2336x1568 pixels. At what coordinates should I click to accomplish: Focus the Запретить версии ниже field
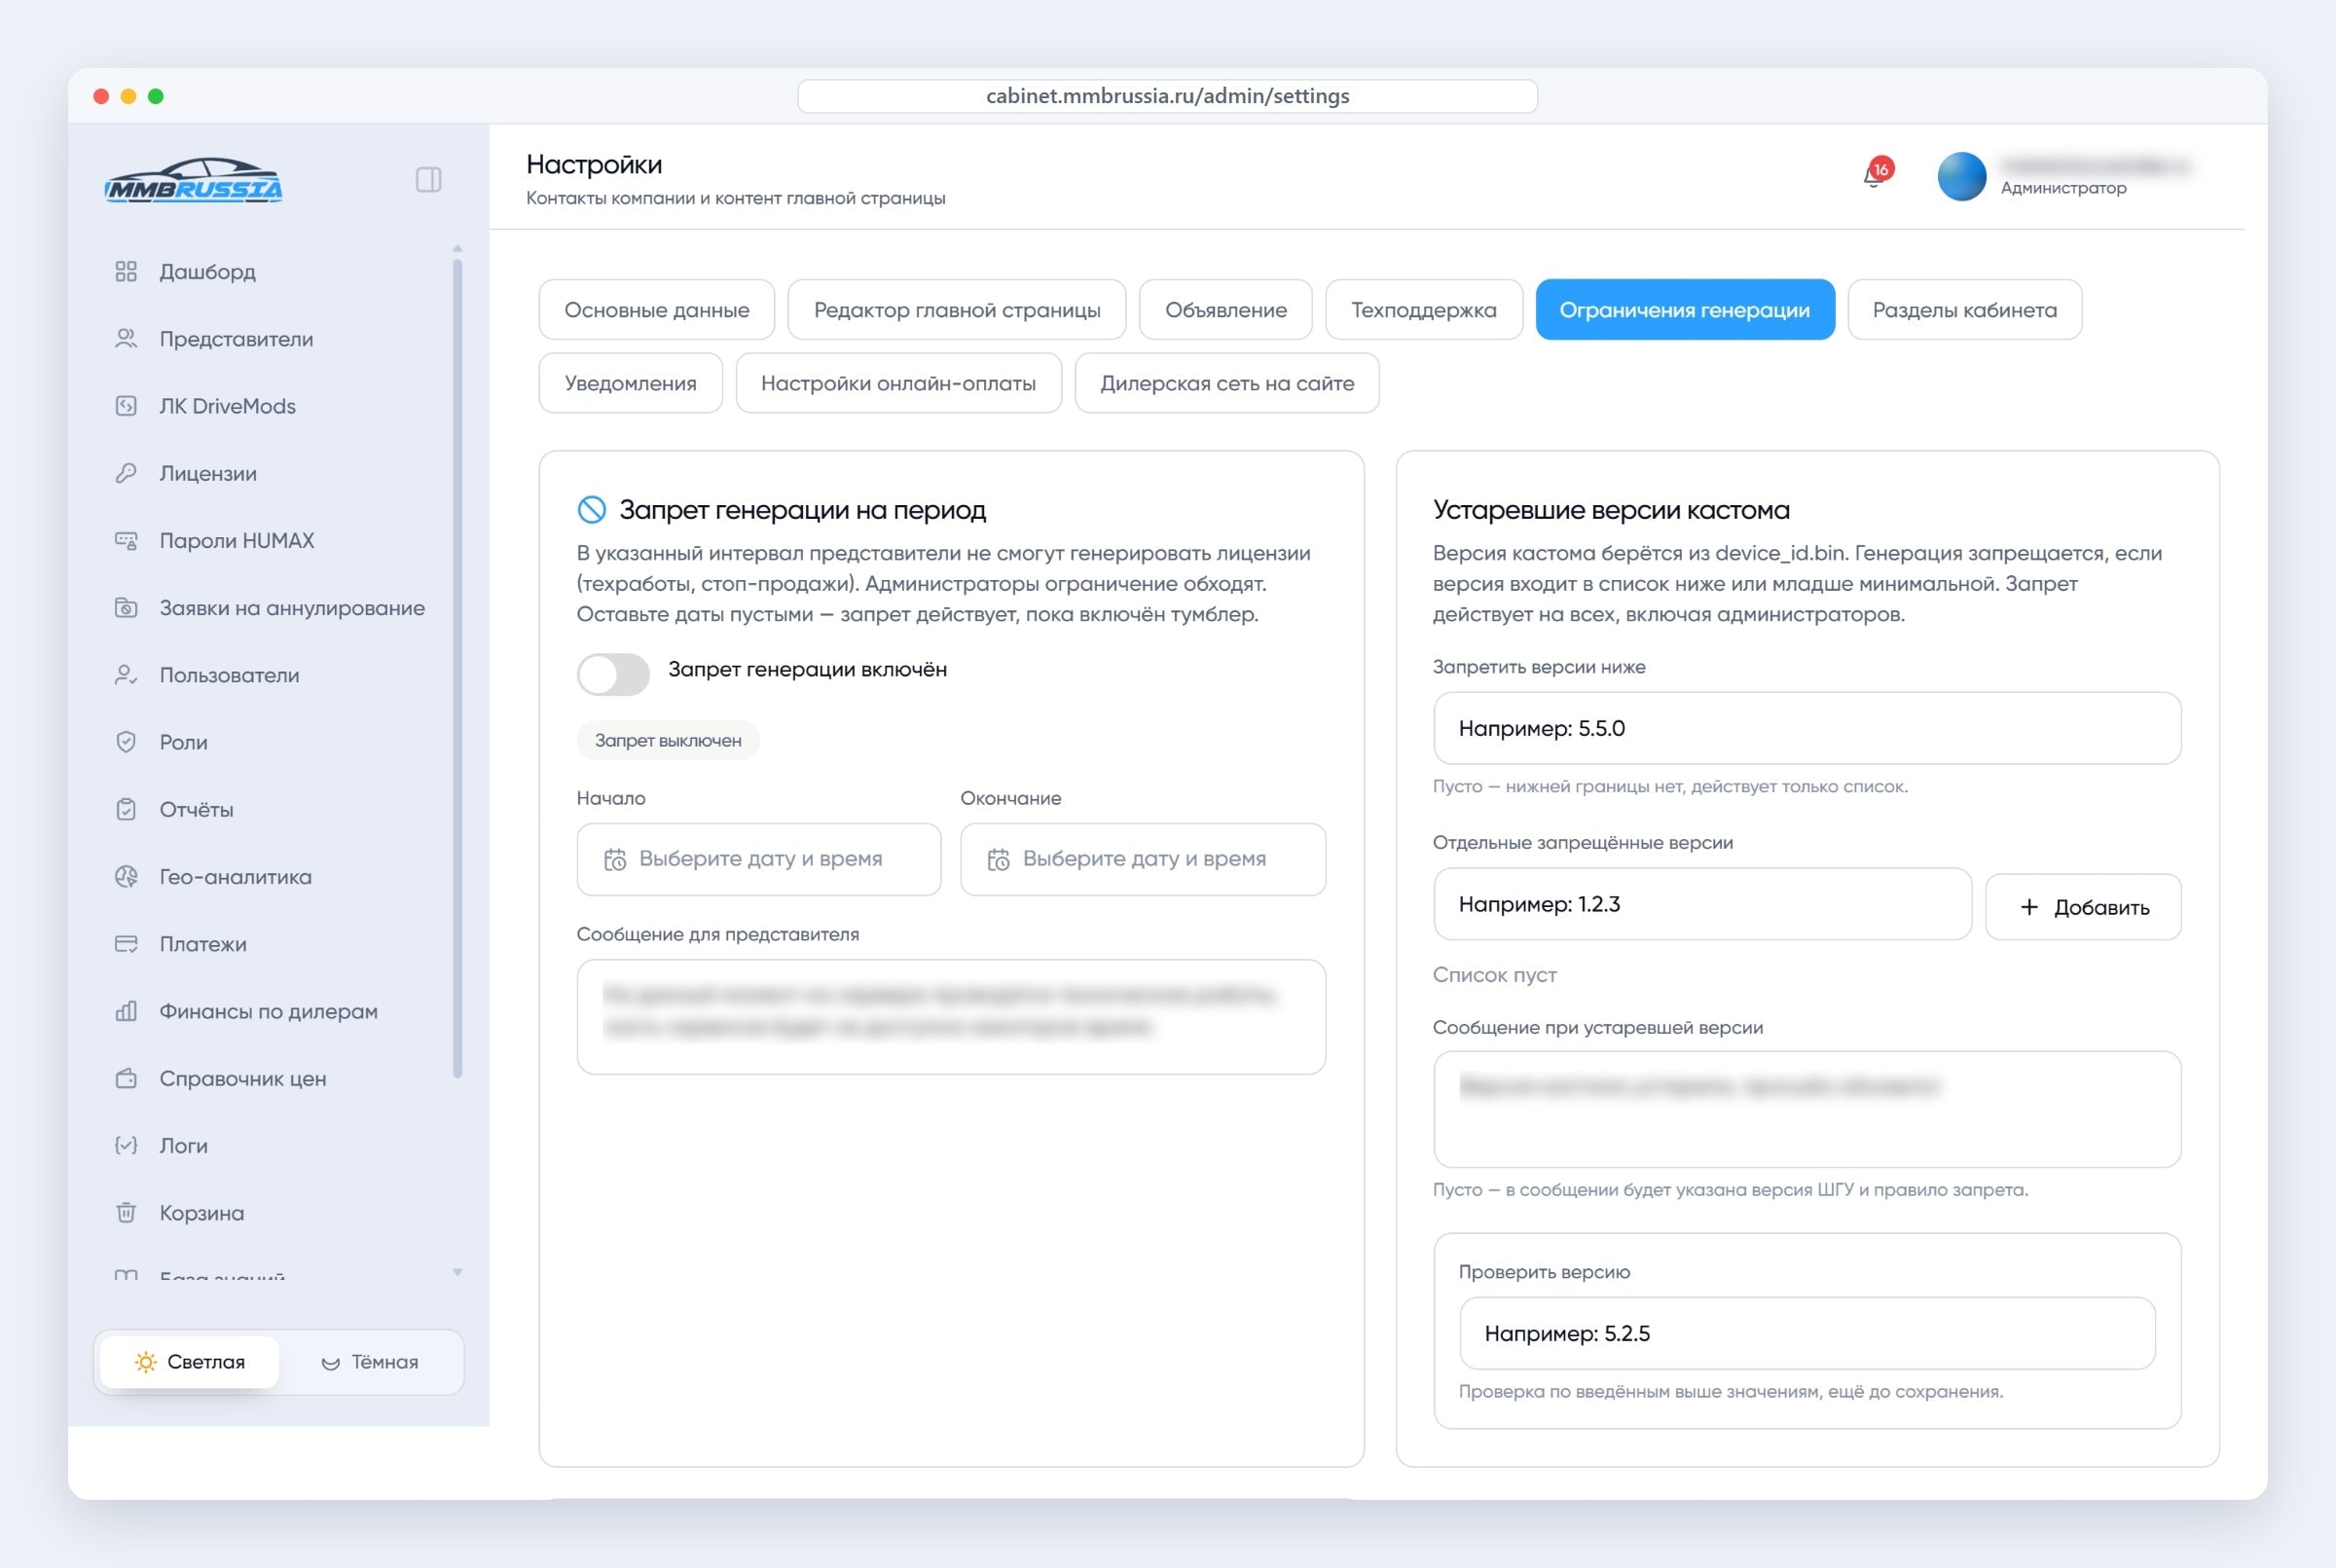click(x=1807, y=728)
